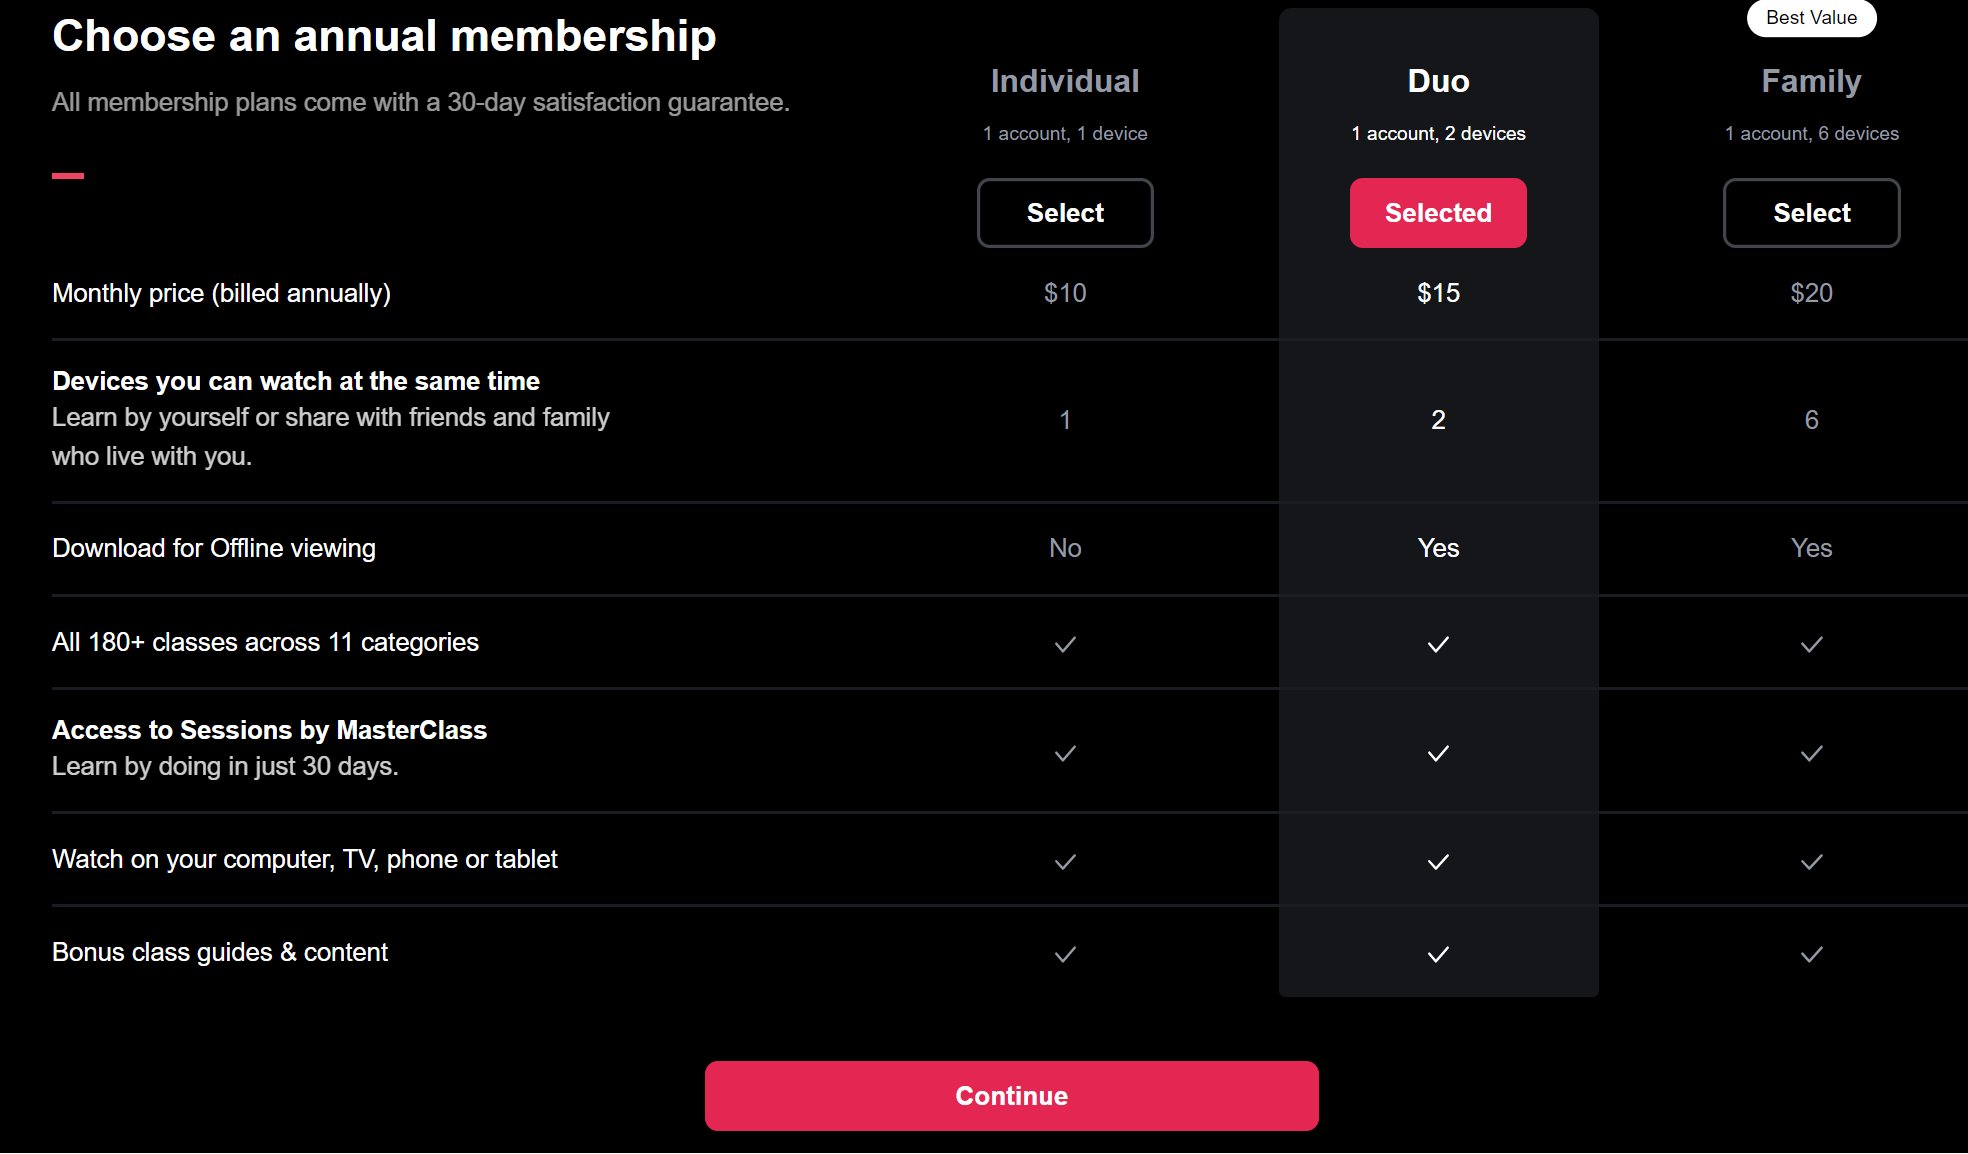
Task: Click Individual checkmark for 180+ classes
Action: [1065, 644]
